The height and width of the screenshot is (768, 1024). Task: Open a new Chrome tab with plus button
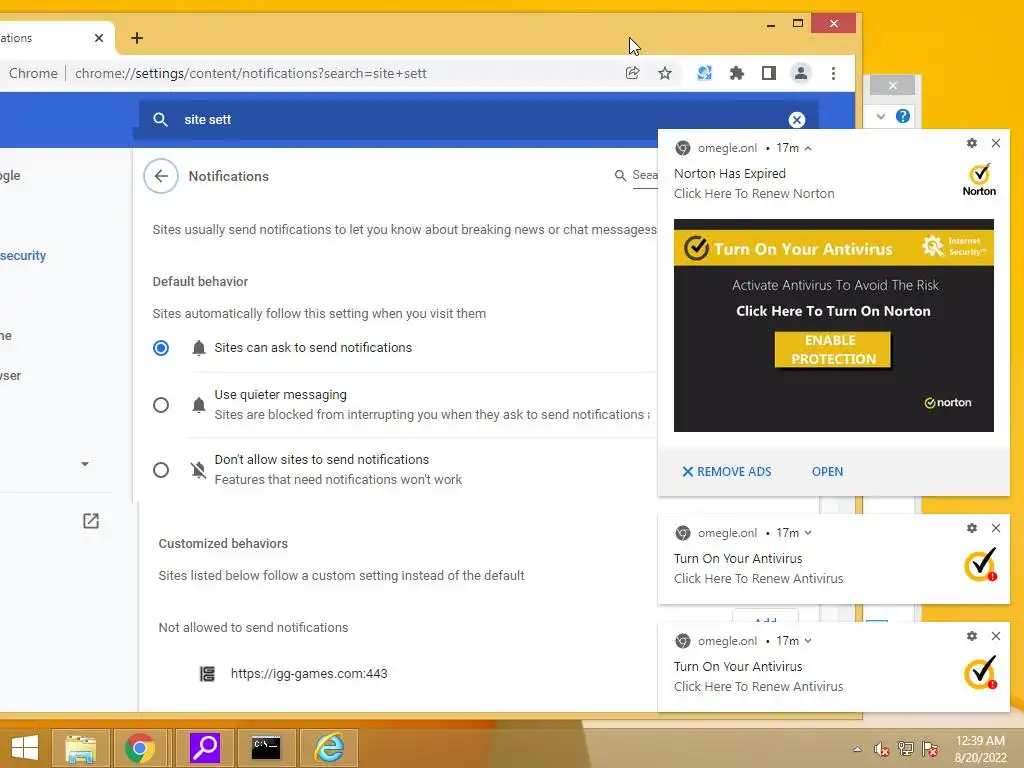[136, 38]
